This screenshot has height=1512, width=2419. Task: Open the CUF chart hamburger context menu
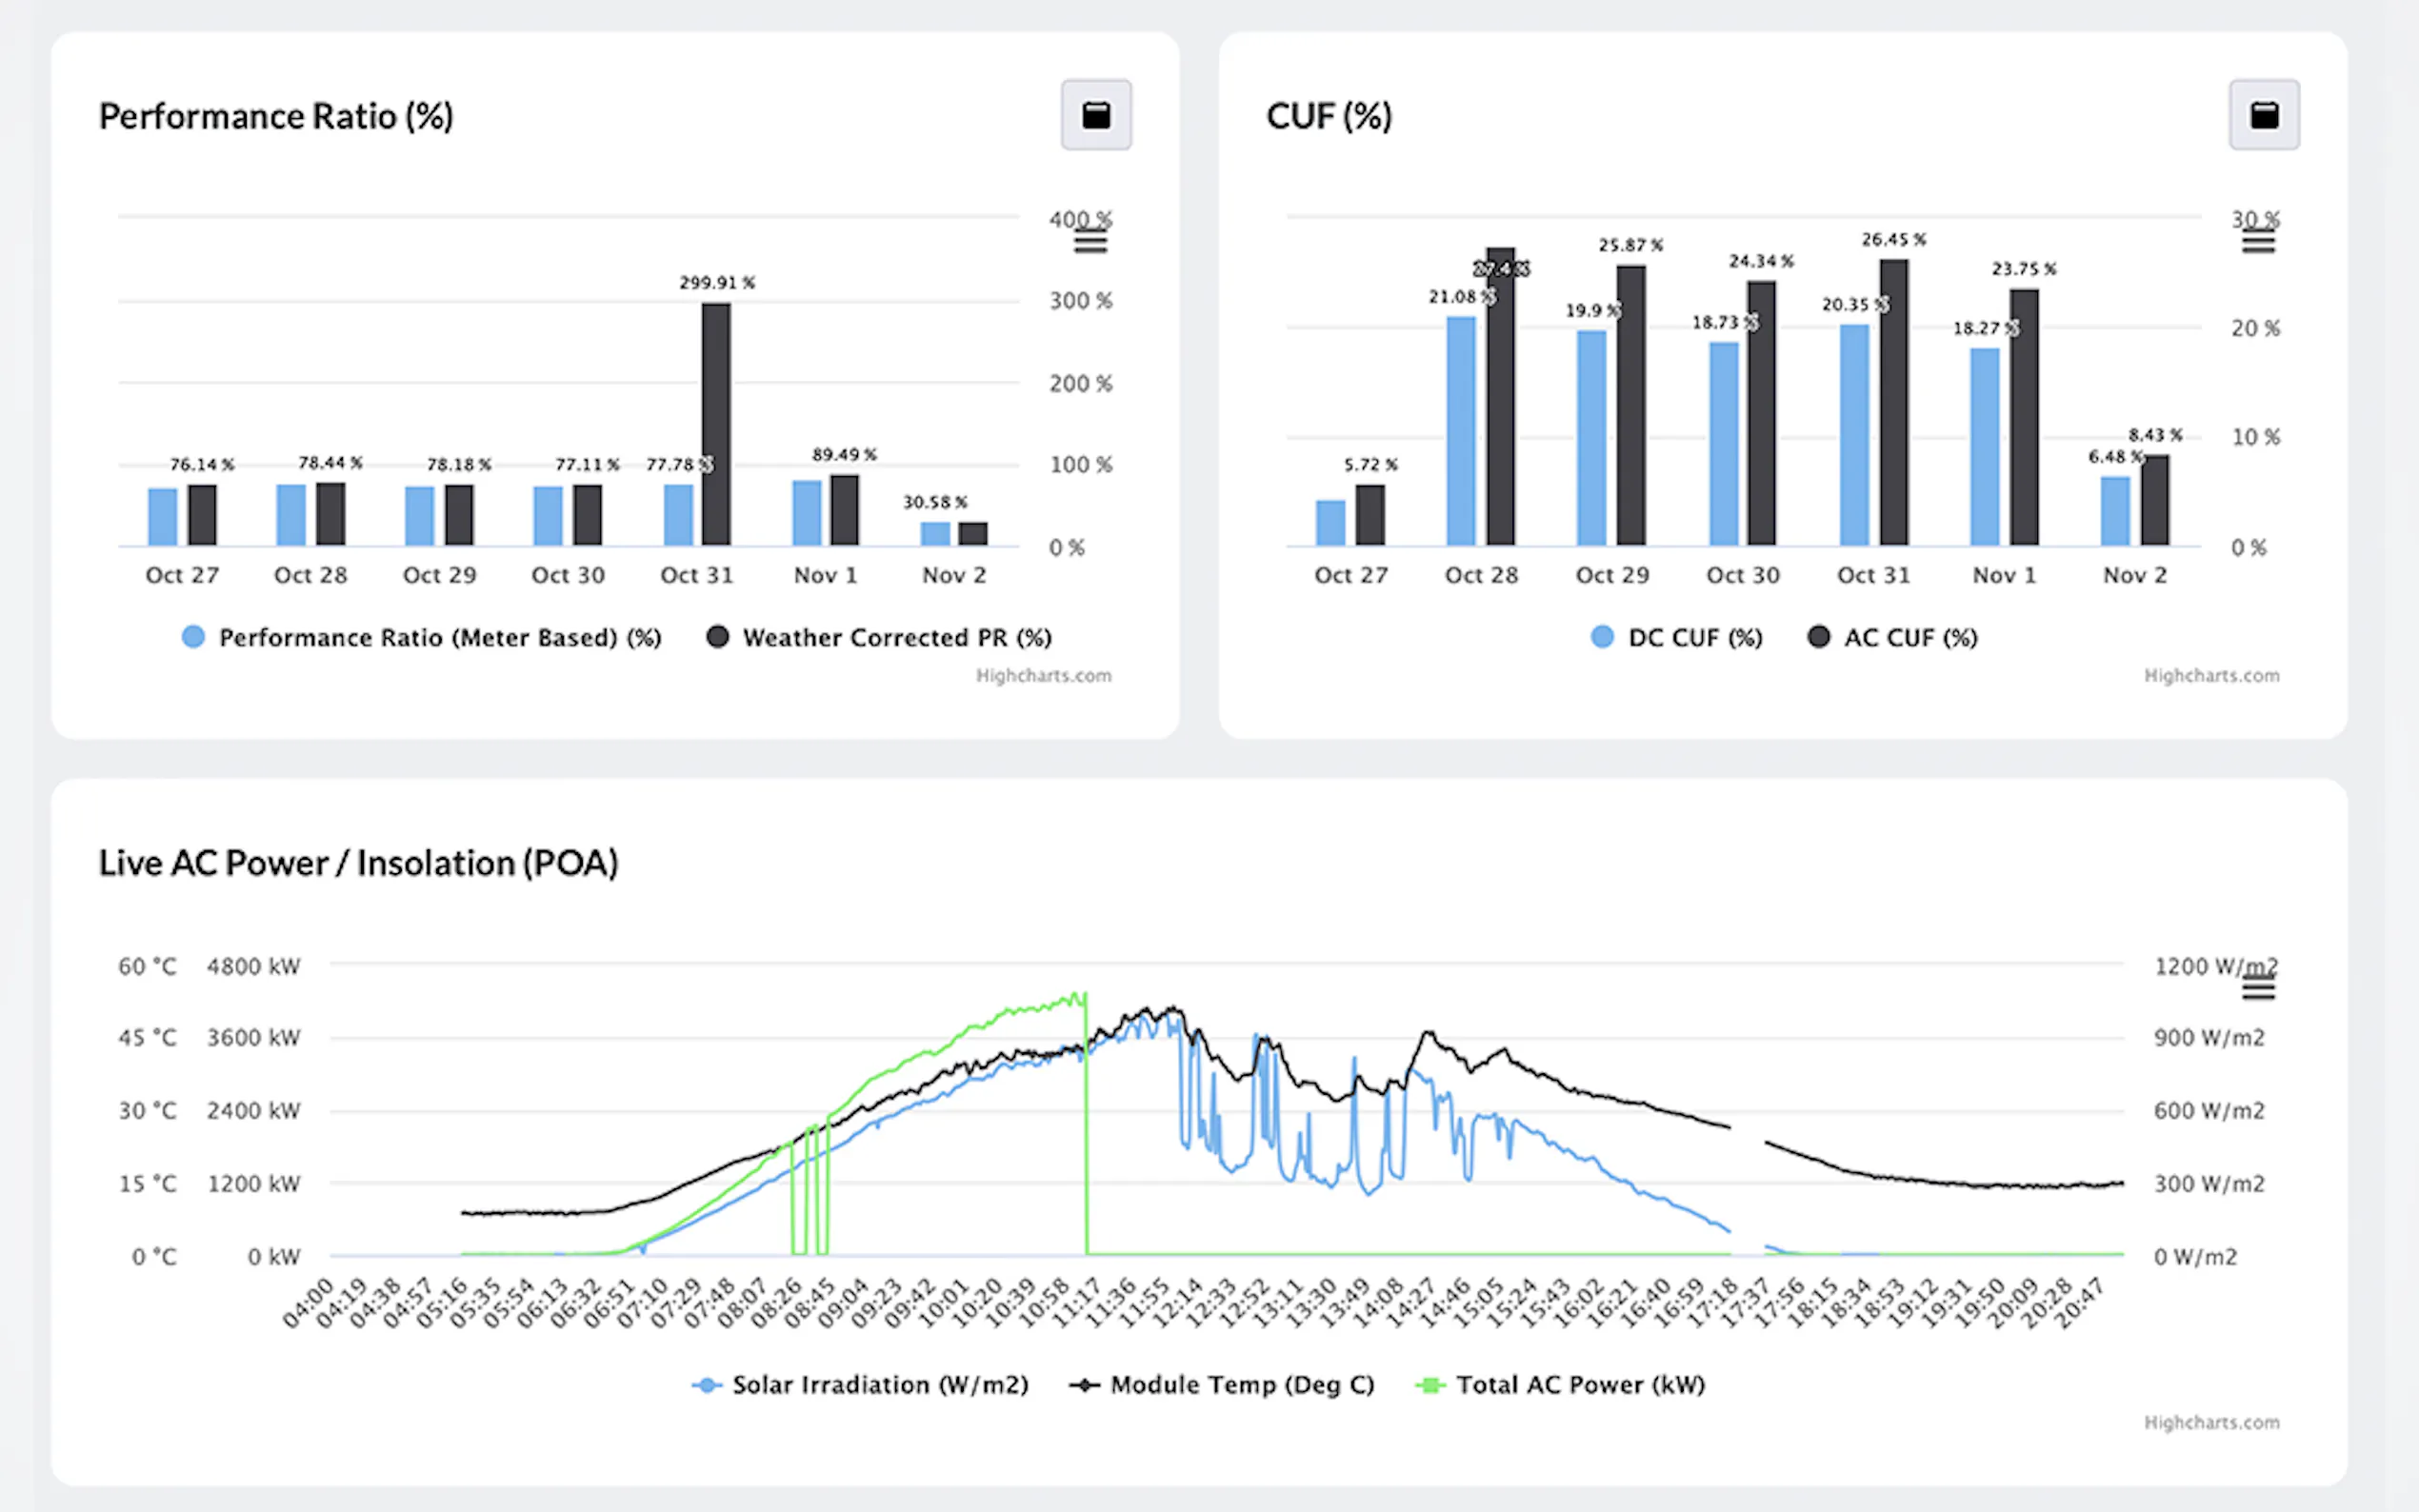(x=2257, y=242)
